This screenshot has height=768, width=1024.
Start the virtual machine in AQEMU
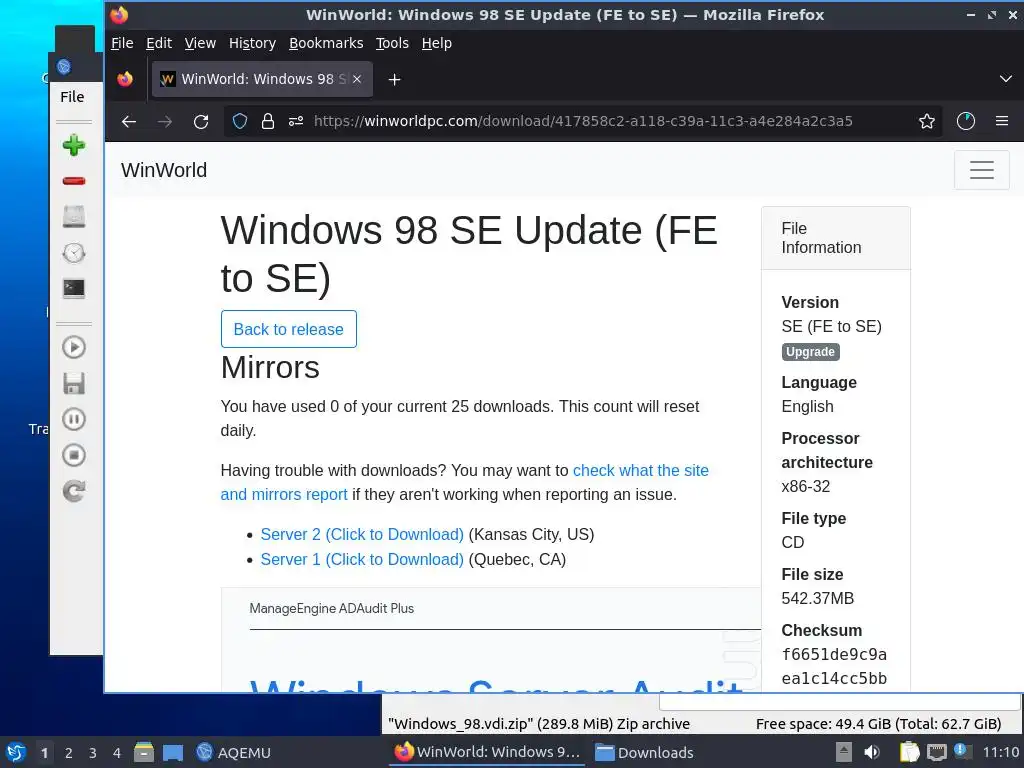pyautogui.click(x=74, y=347)
